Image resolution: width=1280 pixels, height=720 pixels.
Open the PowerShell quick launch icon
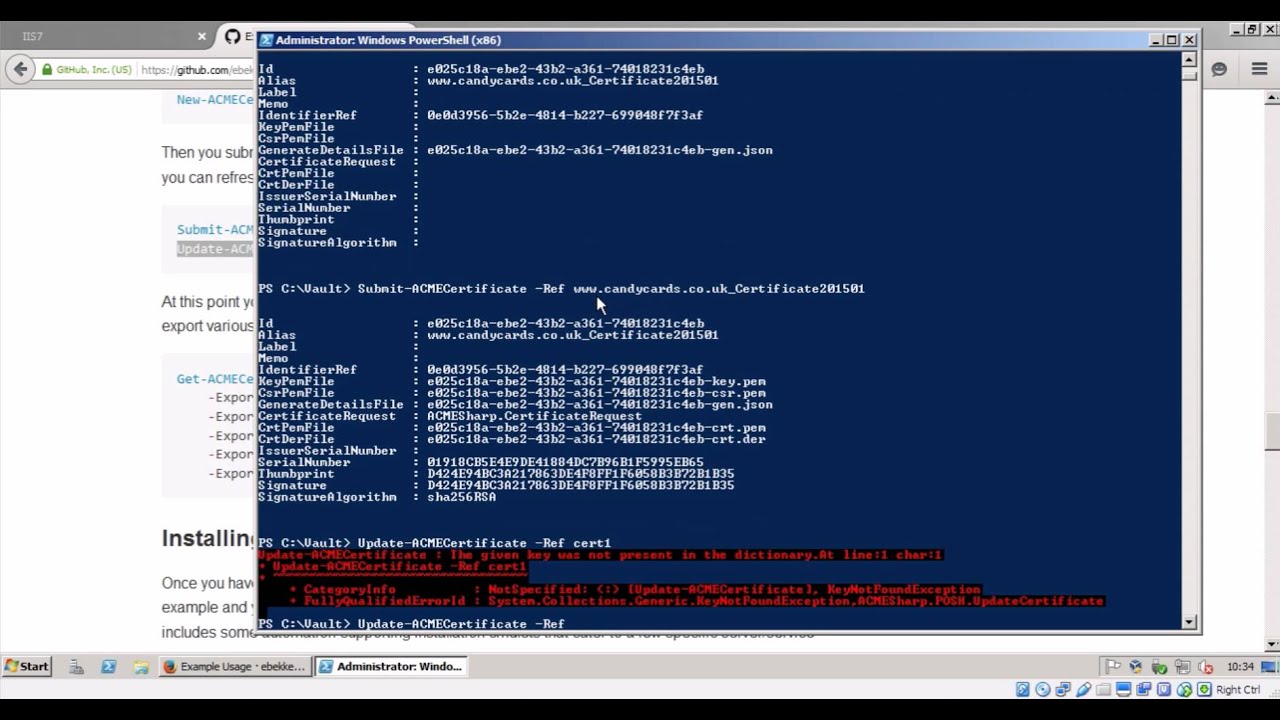(108, 666)
